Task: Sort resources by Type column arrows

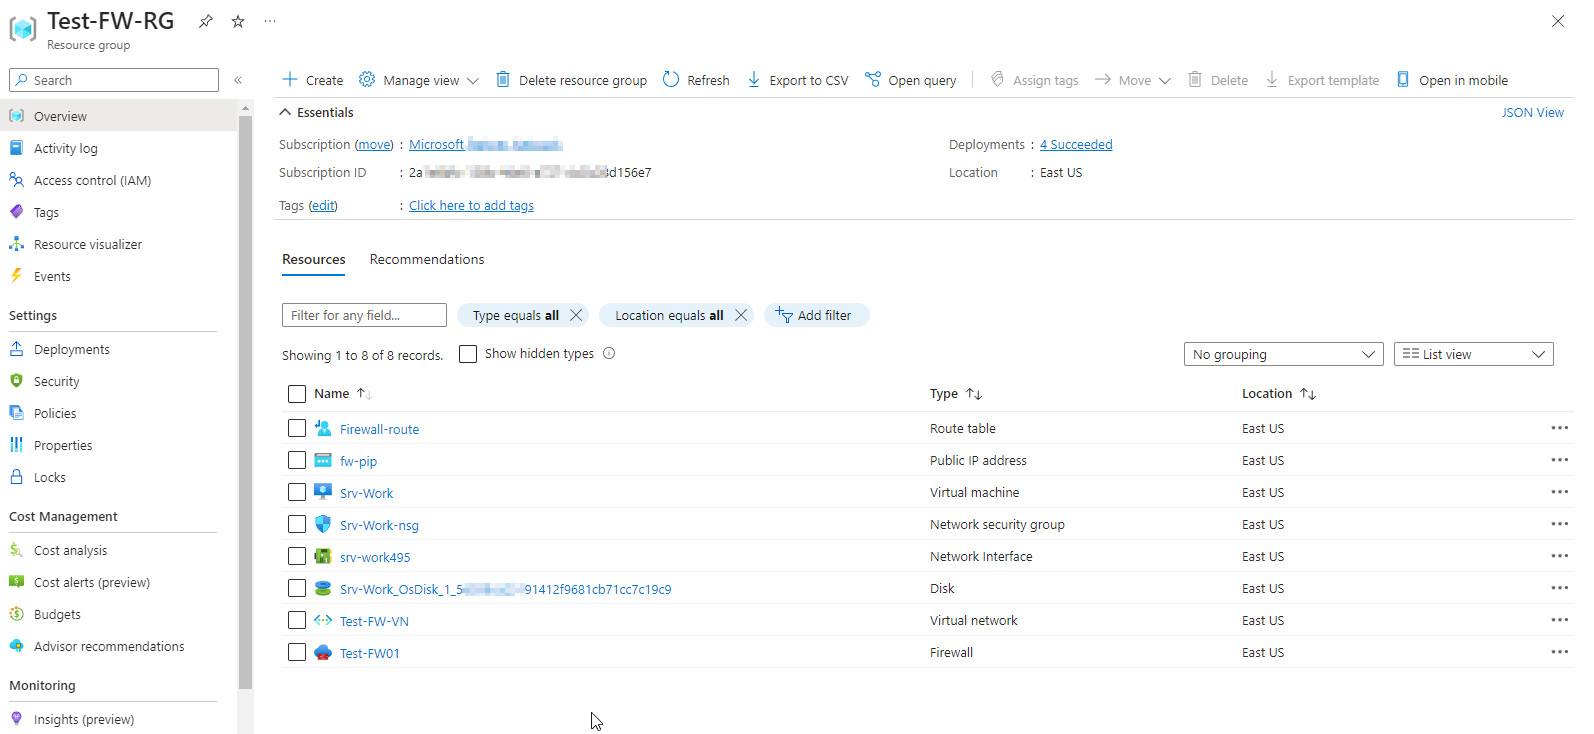Action: pyautogui.click(x=974, y=394)
